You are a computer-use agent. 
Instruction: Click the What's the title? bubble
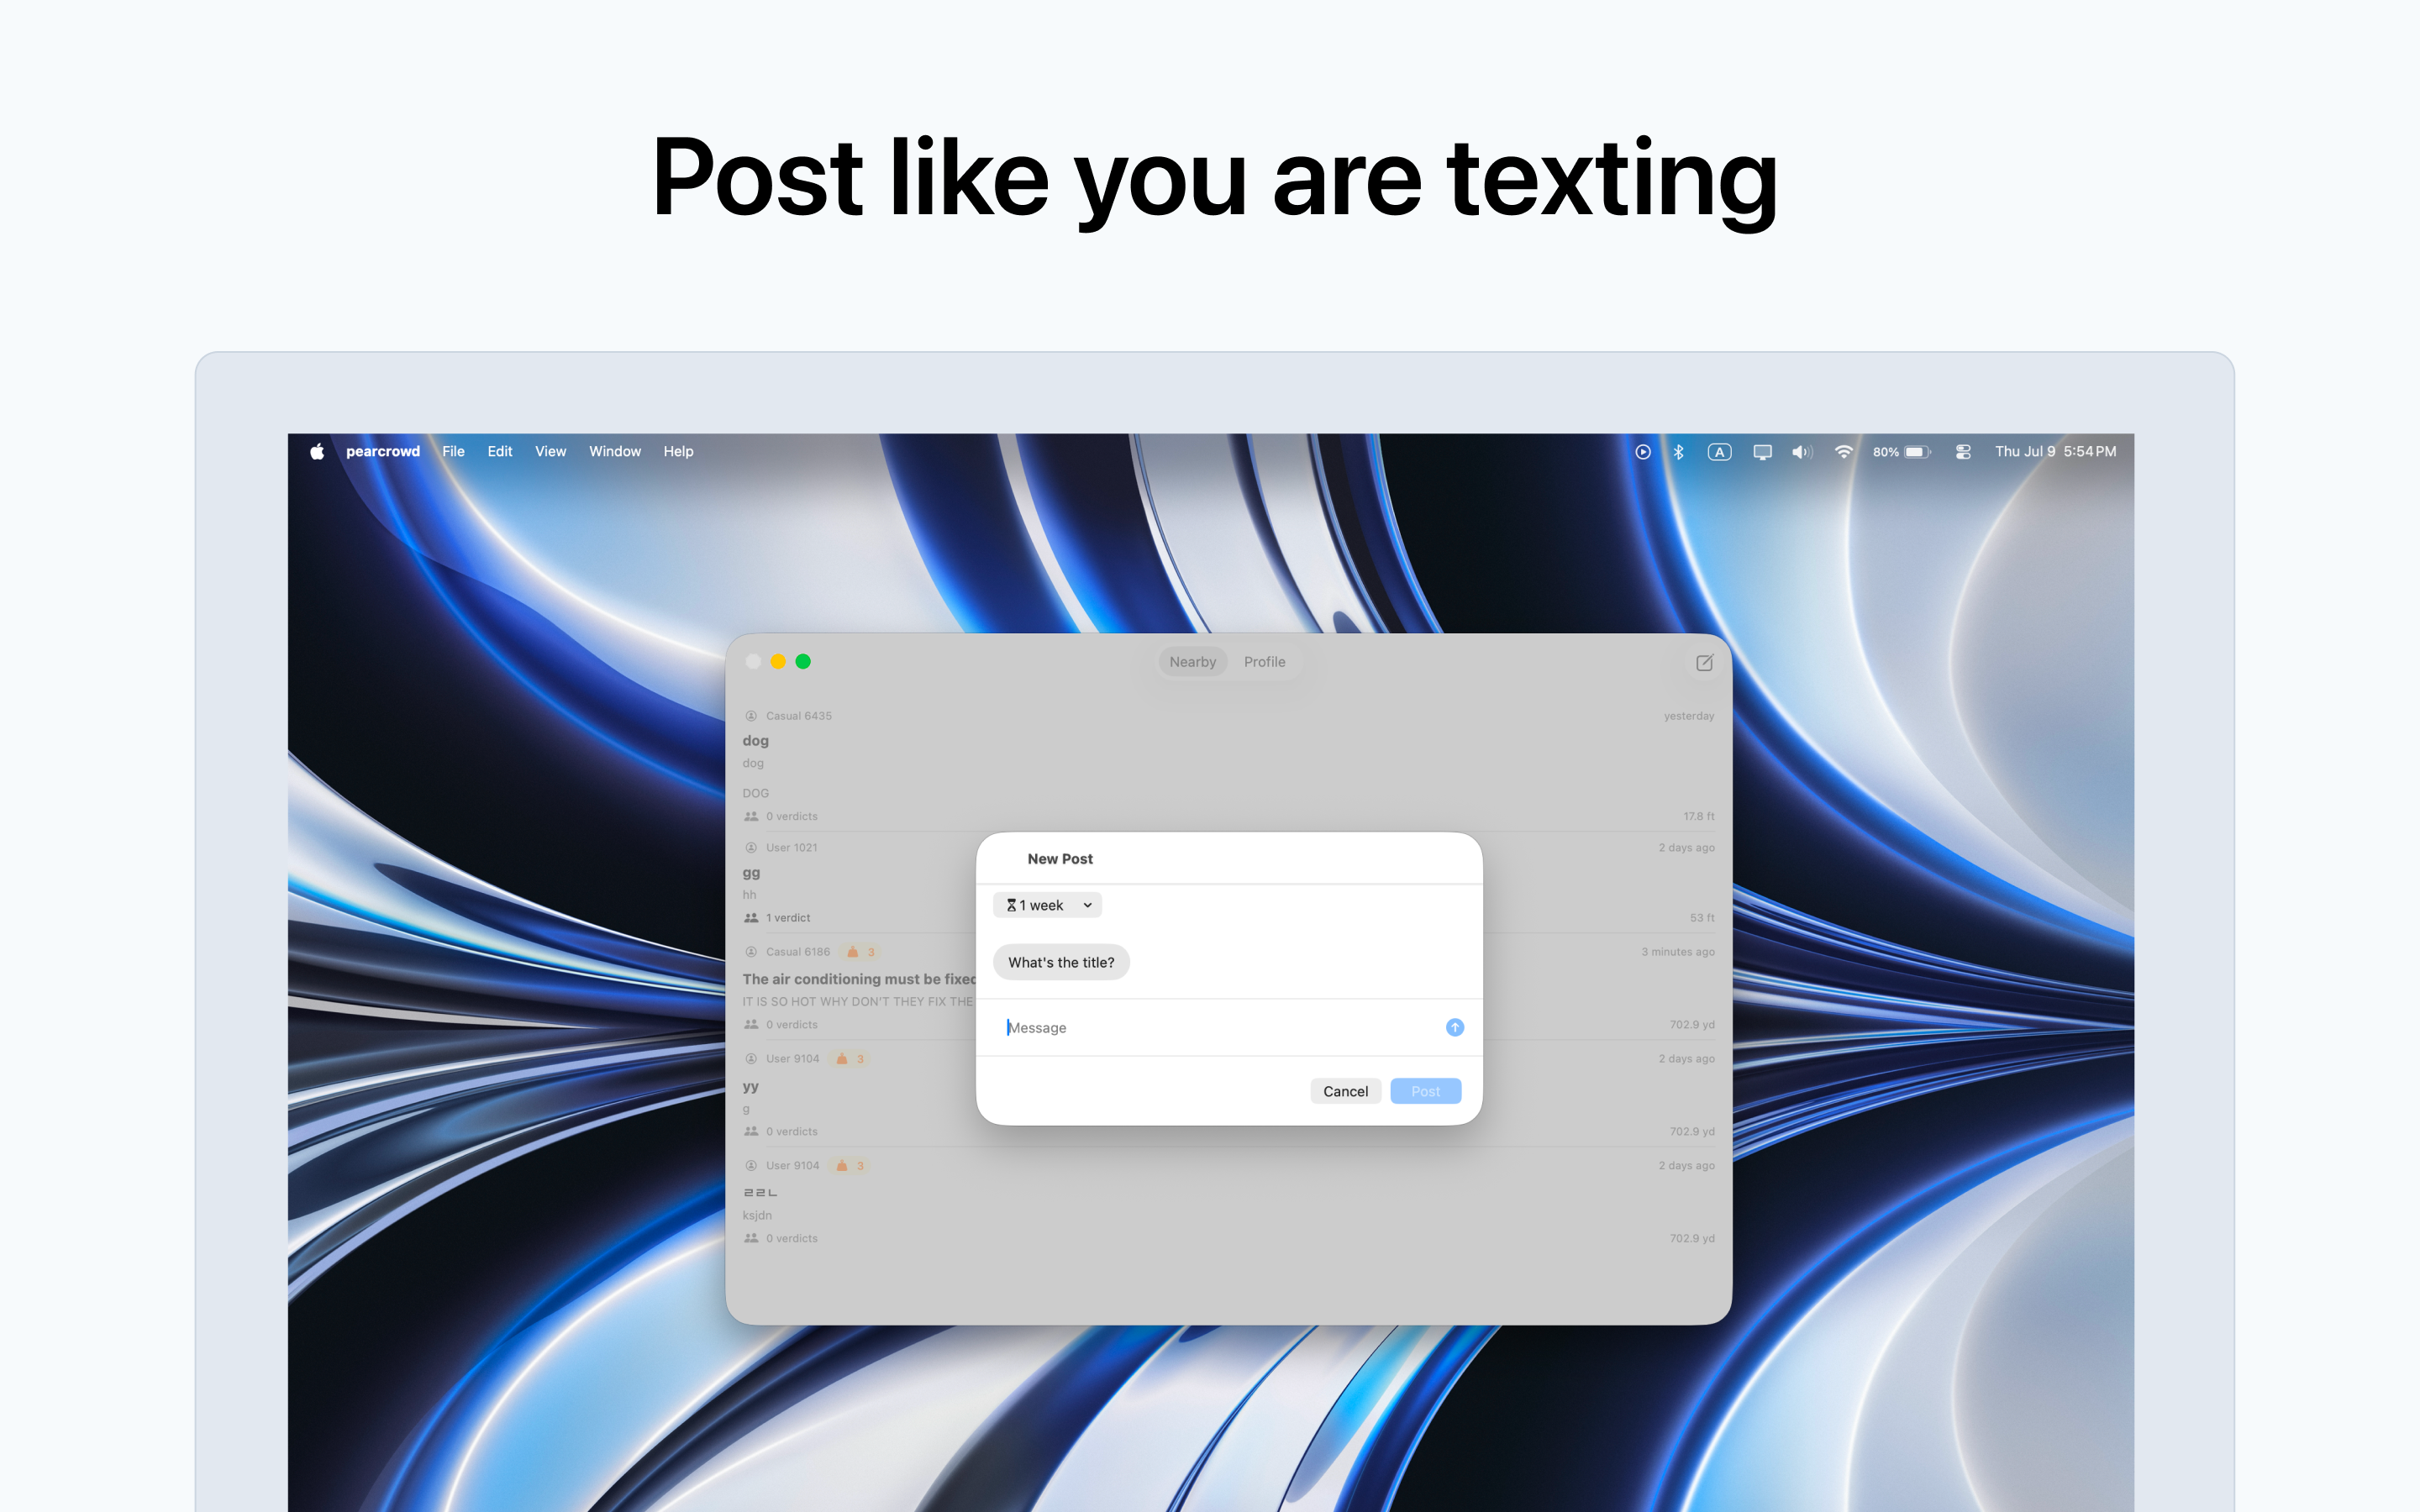pyautogui.click(x=1061, y=962)
